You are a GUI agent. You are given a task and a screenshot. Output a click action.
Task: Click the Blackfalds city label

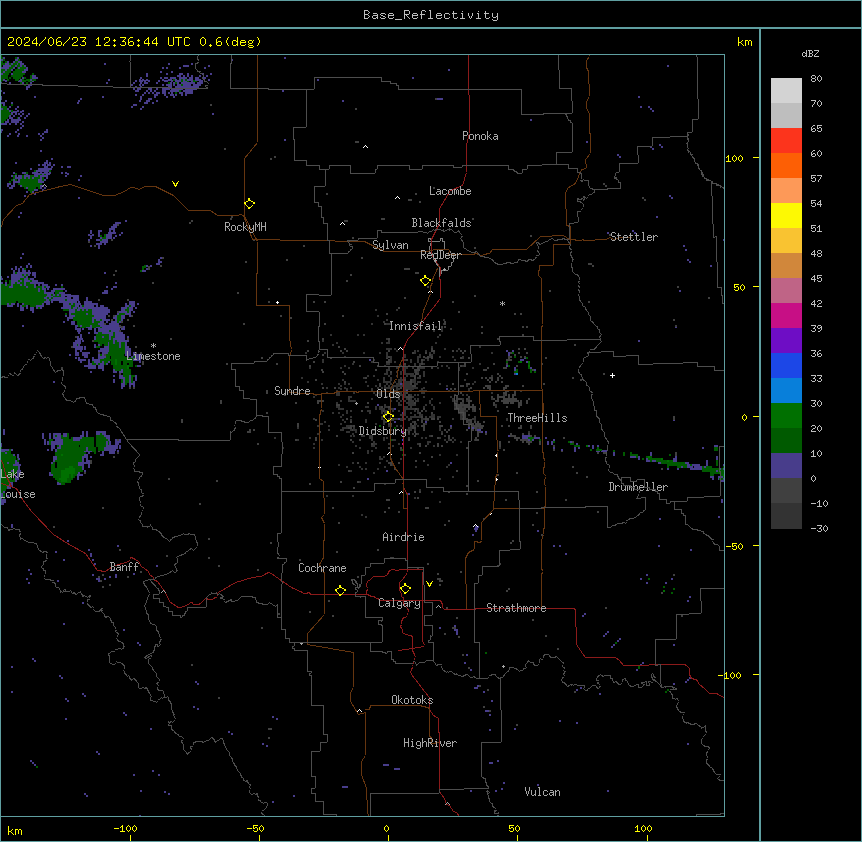pyautogui.click(x=441, y=223)
